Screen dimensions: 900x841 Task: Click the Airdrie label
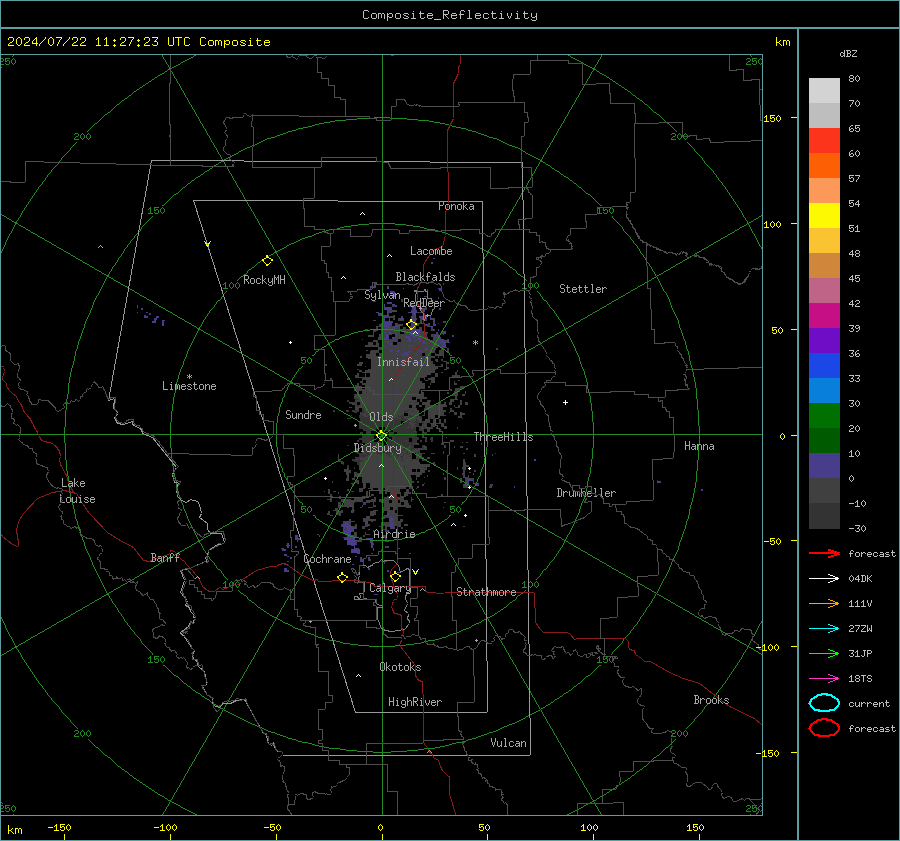[x=394, y=534]
